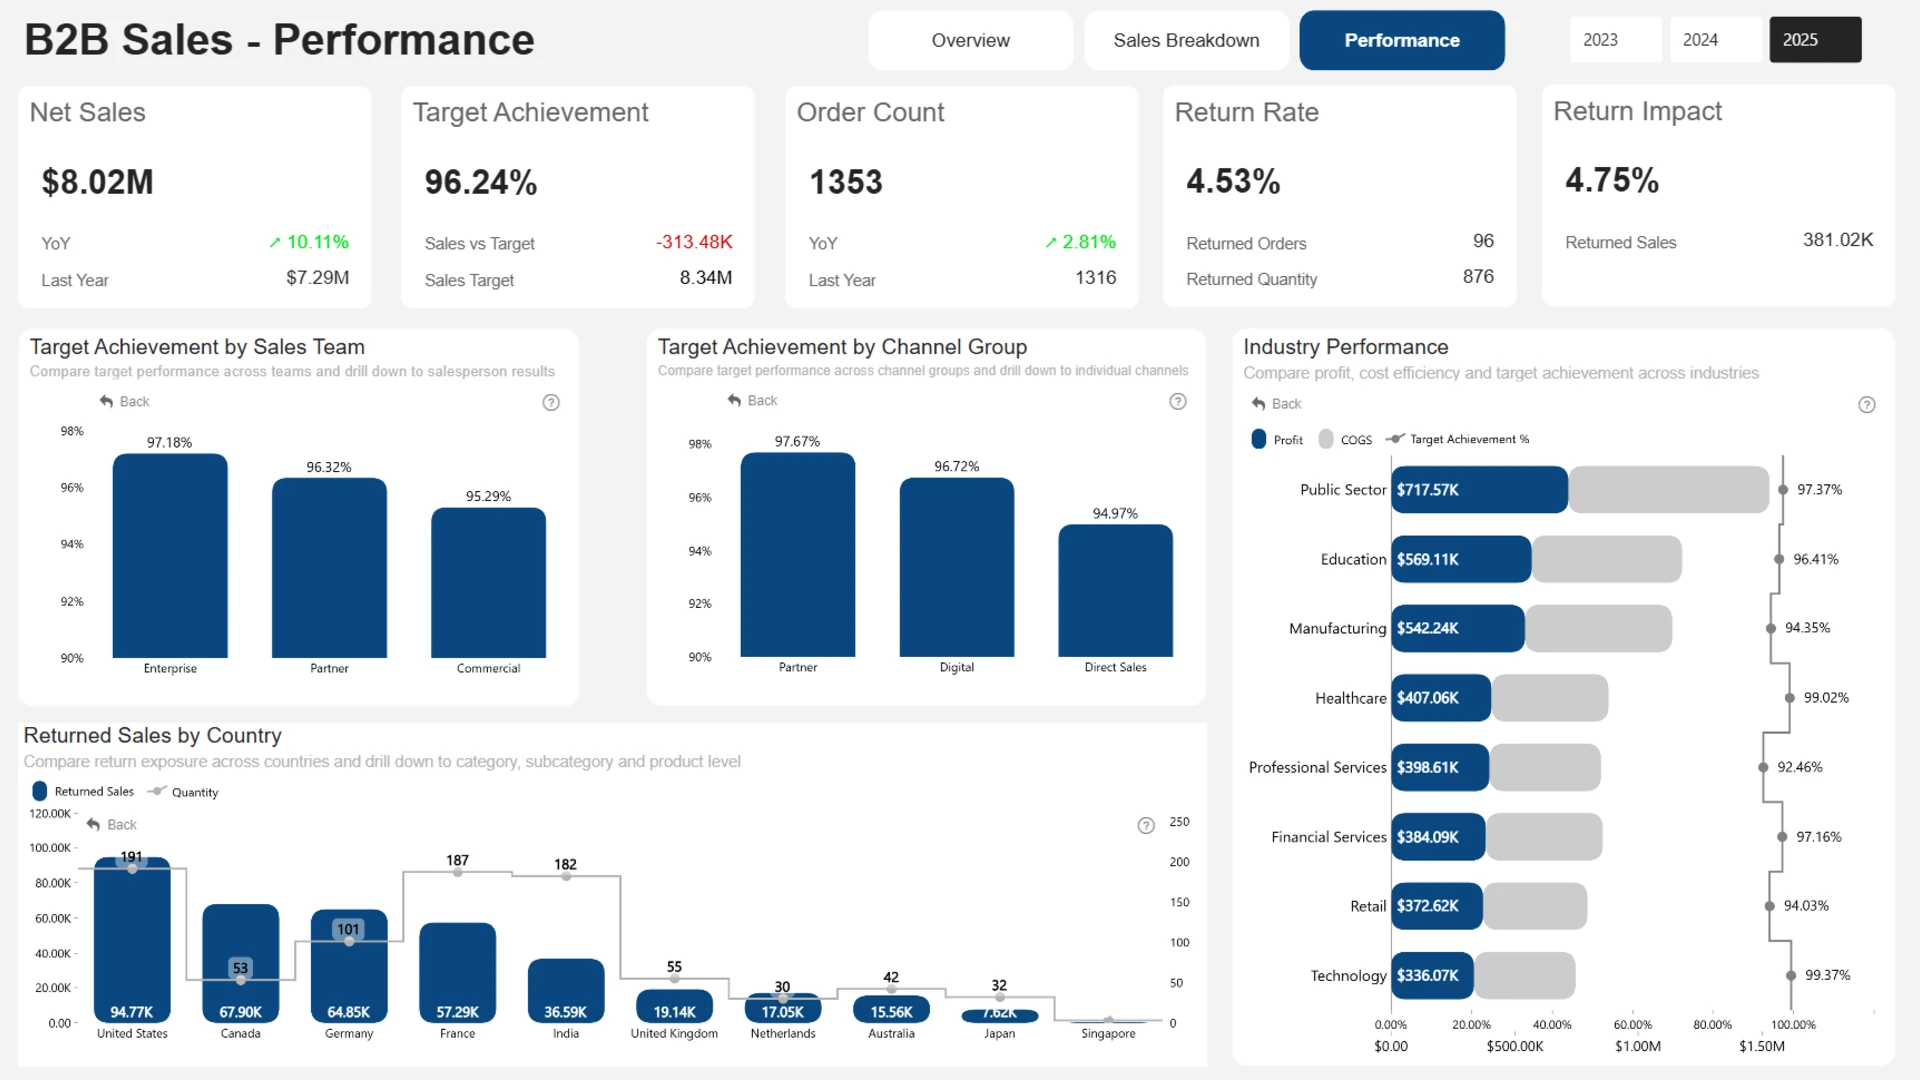Click the Net Sales $8.02M value
This screenshot has width=1920, height=1080.
(x=97, y=182)
